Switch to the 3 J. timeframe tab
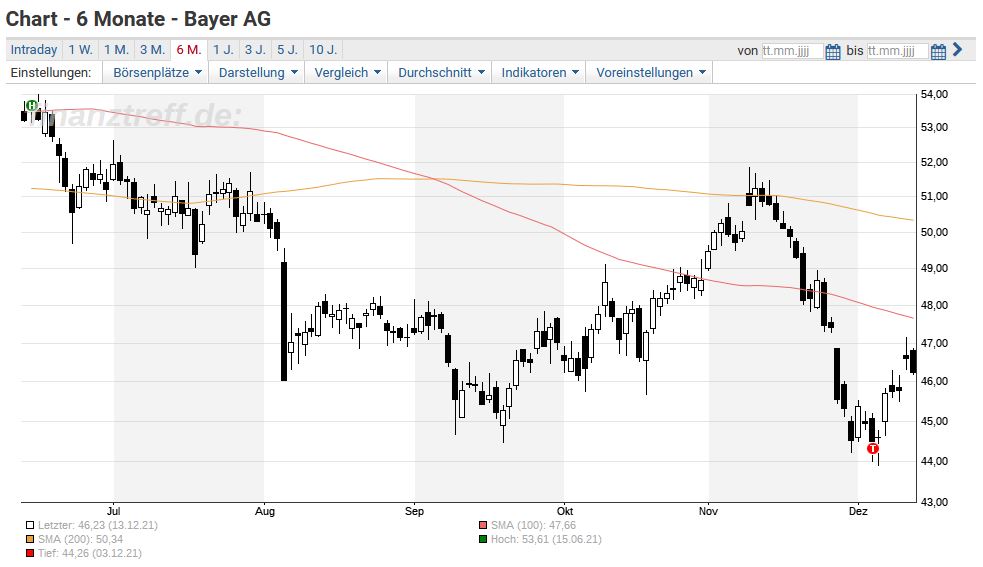 255,50
